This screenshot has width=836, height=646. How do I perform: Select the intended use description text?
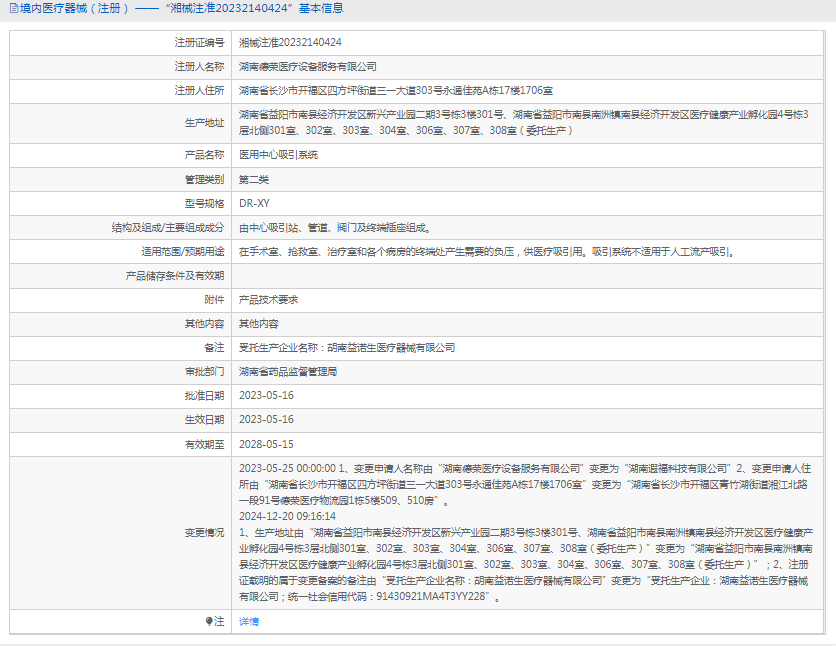487,252
